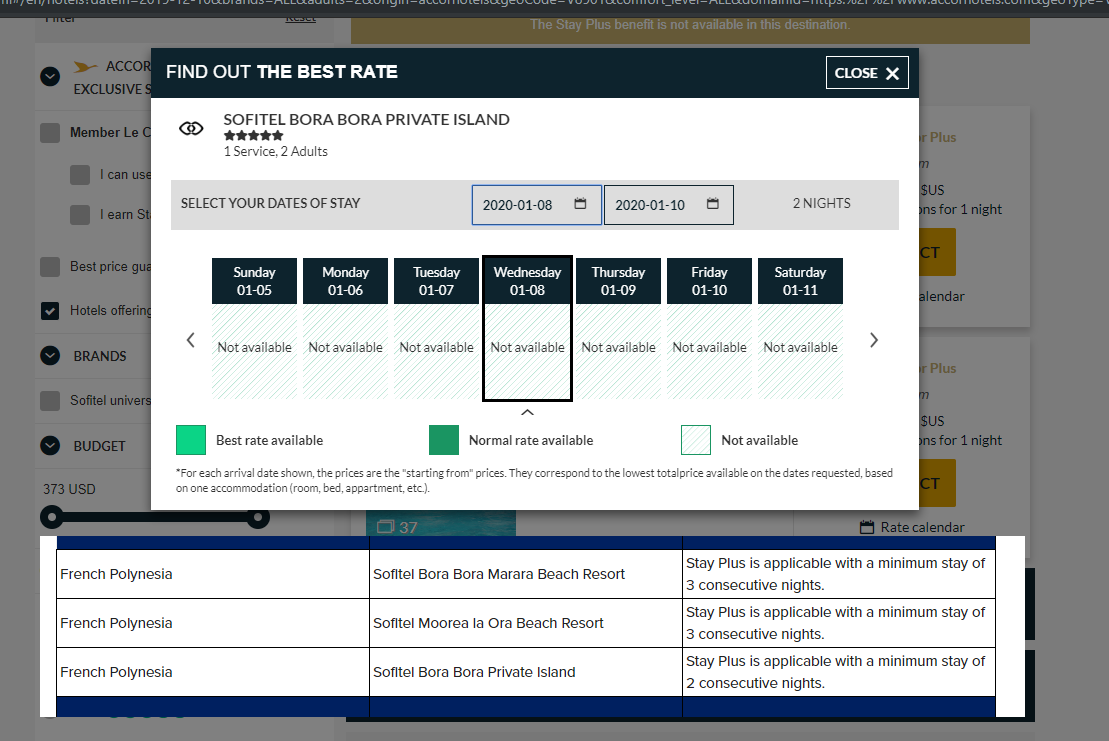This screenshot has height=741, width=1109.
Task: Click Sofitel Bora Bora Marara Beach Resort cell
Action: [x=526, y=574]
